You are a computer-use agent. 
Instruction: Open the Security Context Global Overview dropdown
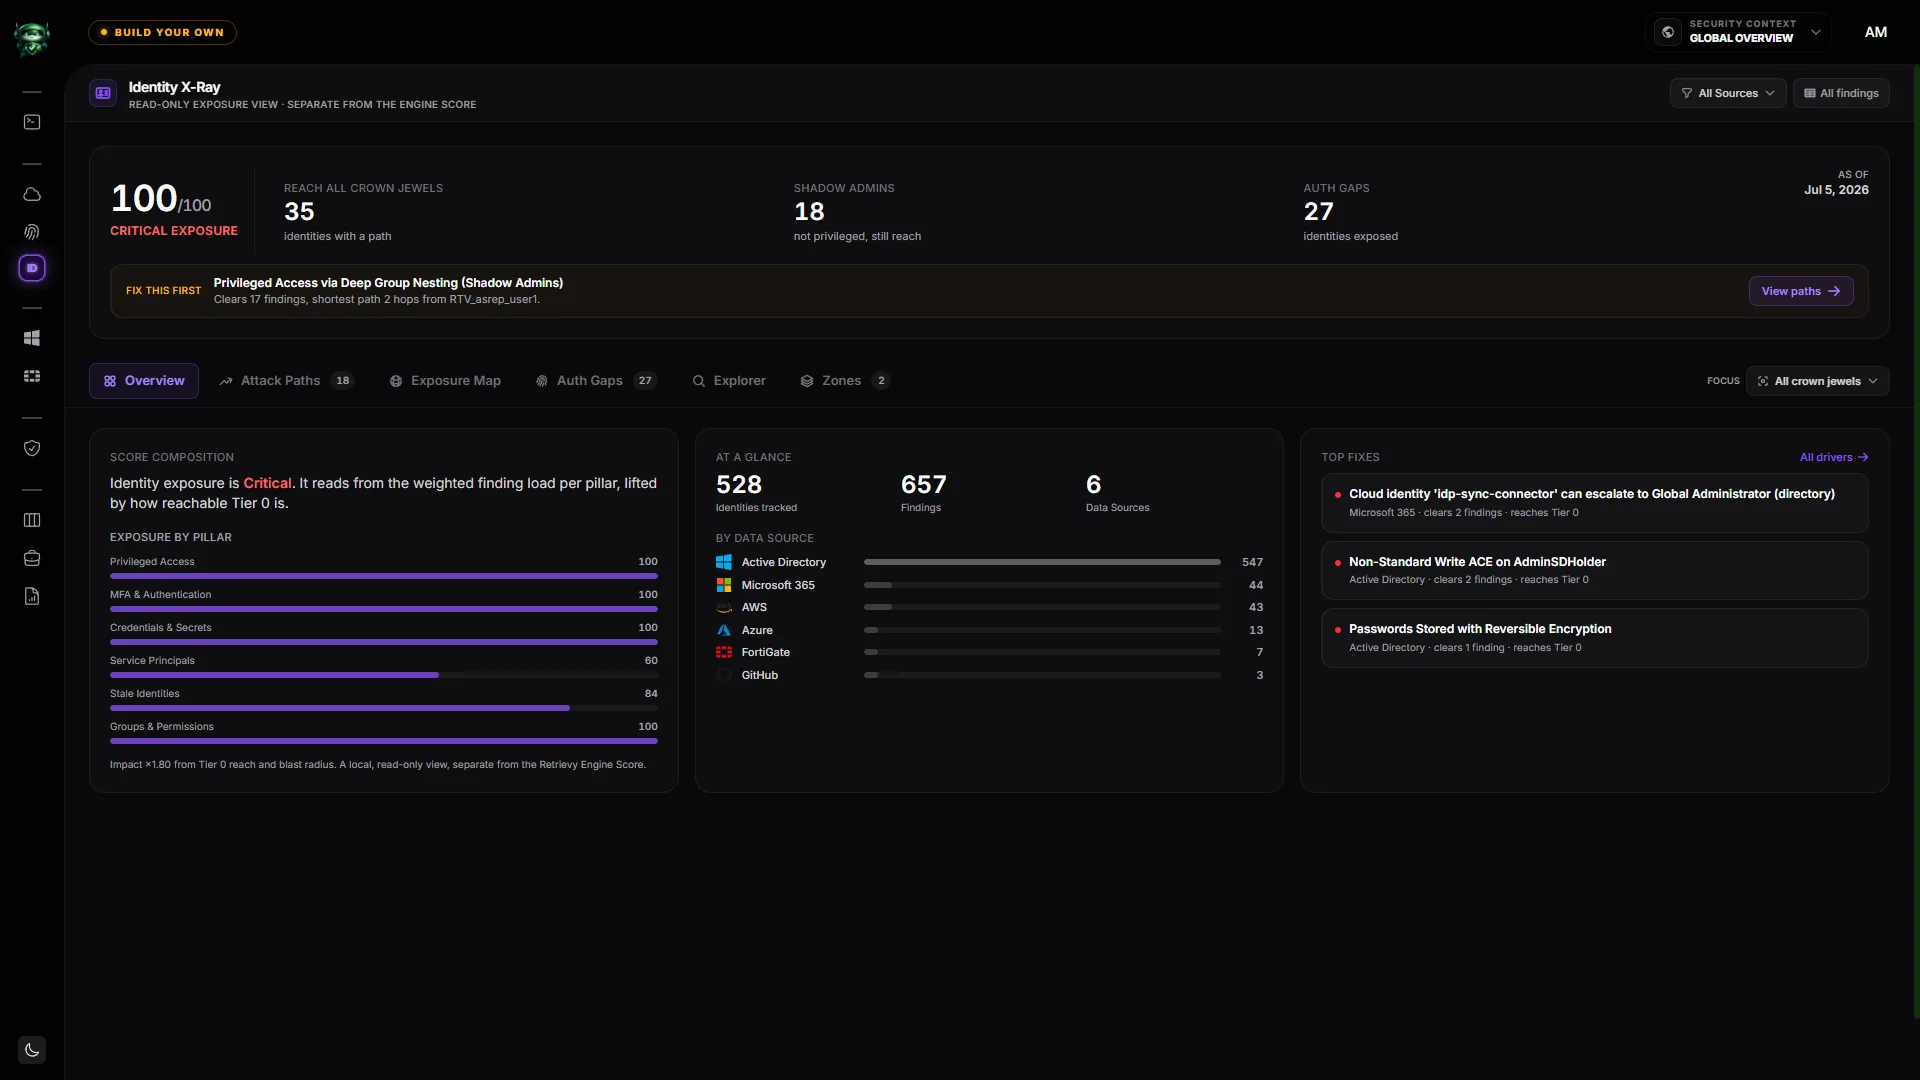(1738, 32)
